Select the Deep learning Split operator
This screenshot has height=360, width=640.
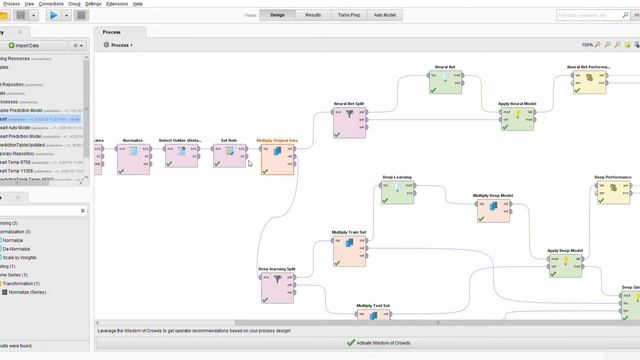pyautogui.click(x=278, y=288)
